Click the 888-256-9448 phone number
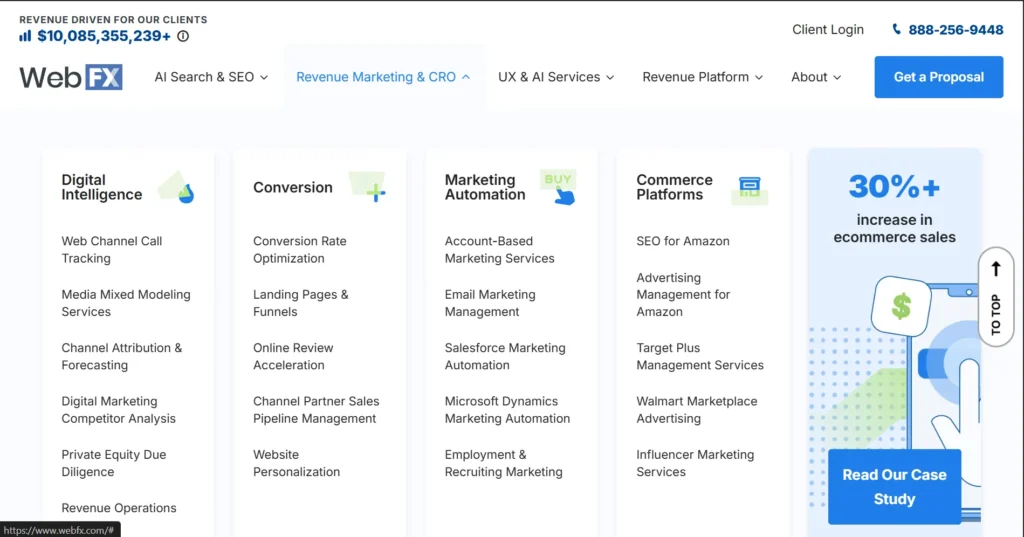 [x=955, y=29]
